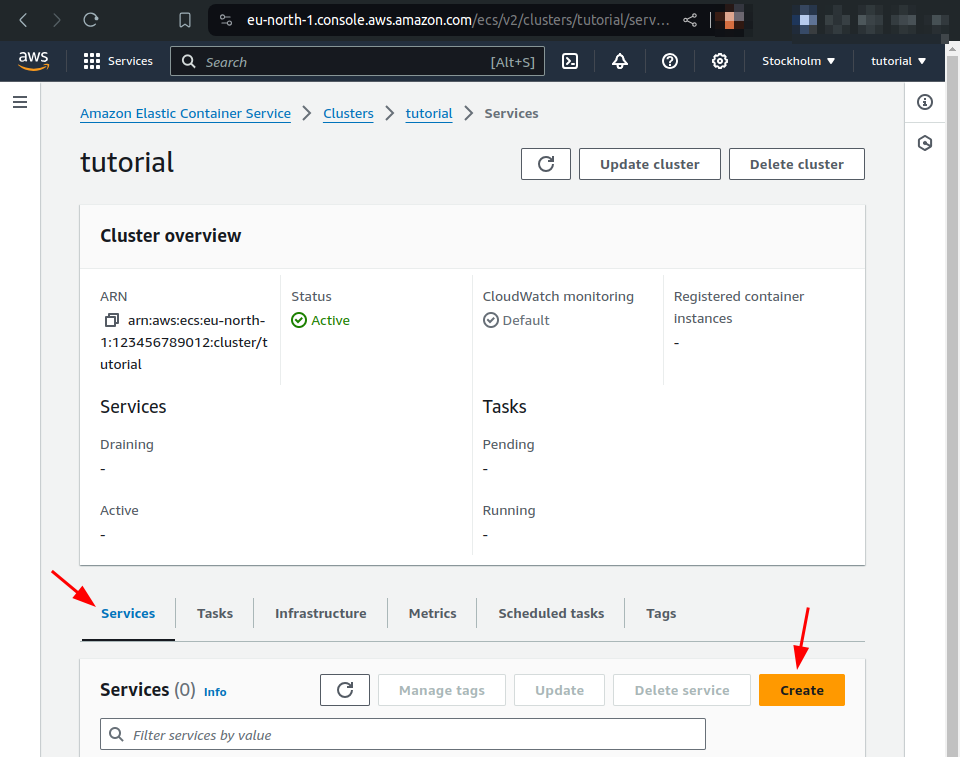The height and width of the screenshot is (757, 960).
Task: Click the orange Create button
Action: coord(801,690)
